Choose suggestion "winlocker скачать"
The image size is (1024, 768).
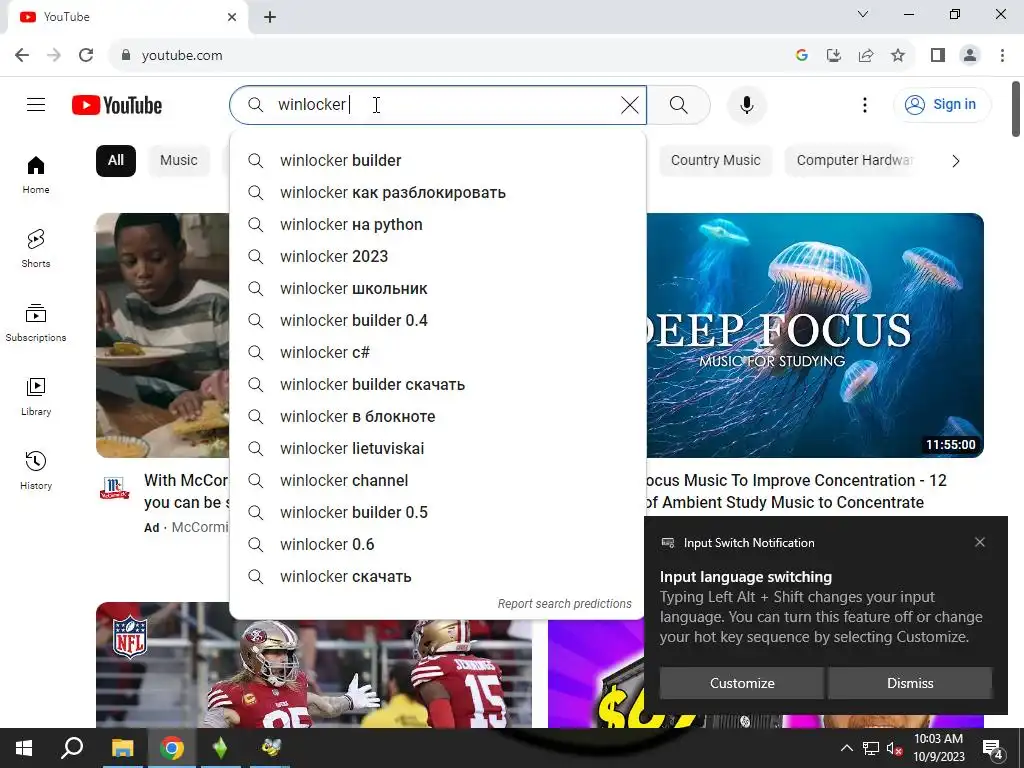pos(438,577)
